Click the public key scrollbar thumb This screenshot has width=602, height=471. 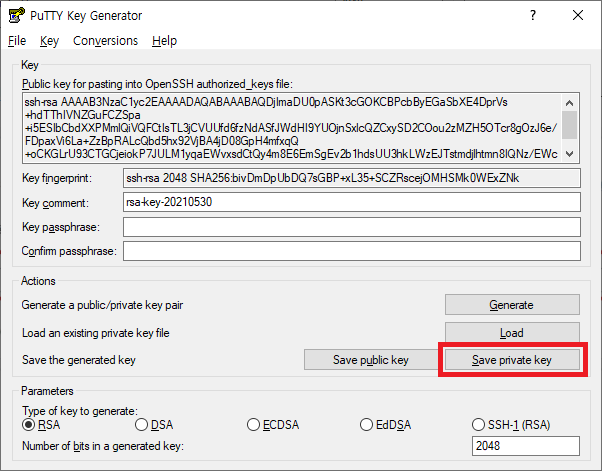coord(570,125)
